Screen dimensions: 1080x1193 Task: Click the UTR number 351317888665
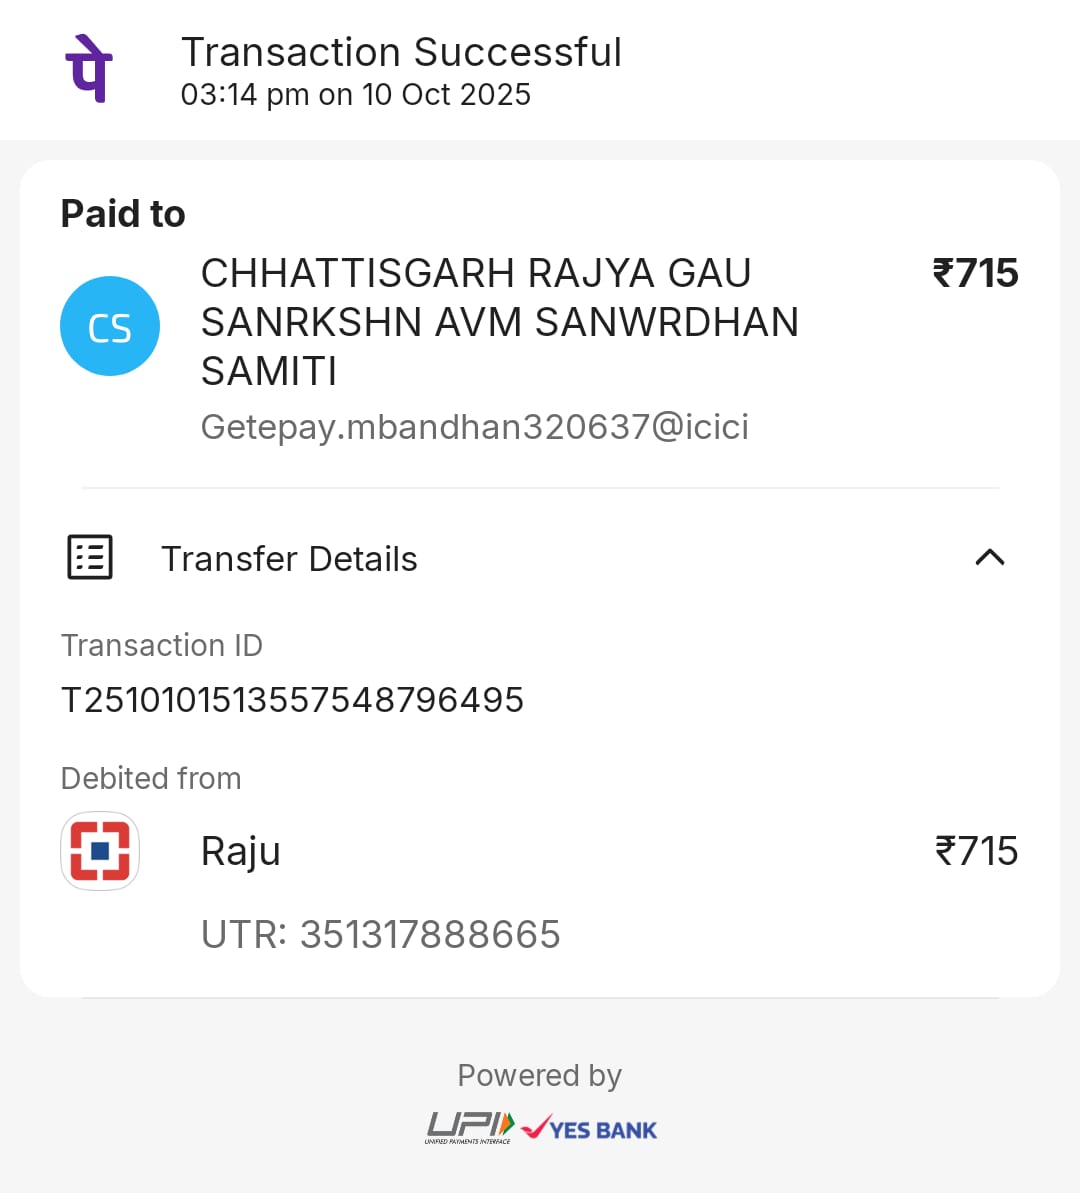click(380, 935)
